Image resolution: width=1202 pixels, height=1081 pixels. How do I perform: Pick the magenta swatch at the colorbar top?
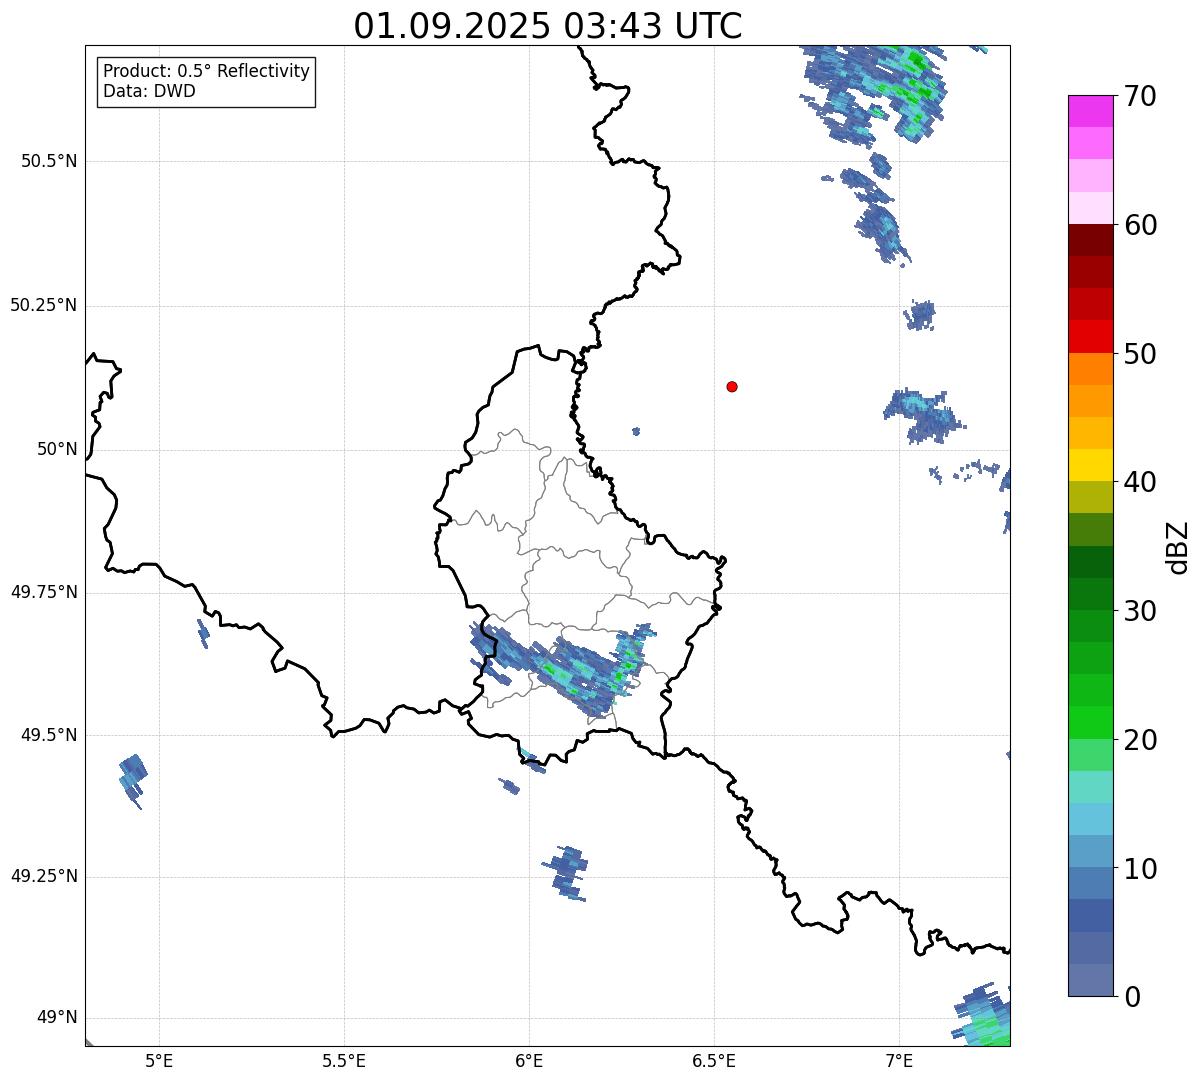click(1090, 111)
